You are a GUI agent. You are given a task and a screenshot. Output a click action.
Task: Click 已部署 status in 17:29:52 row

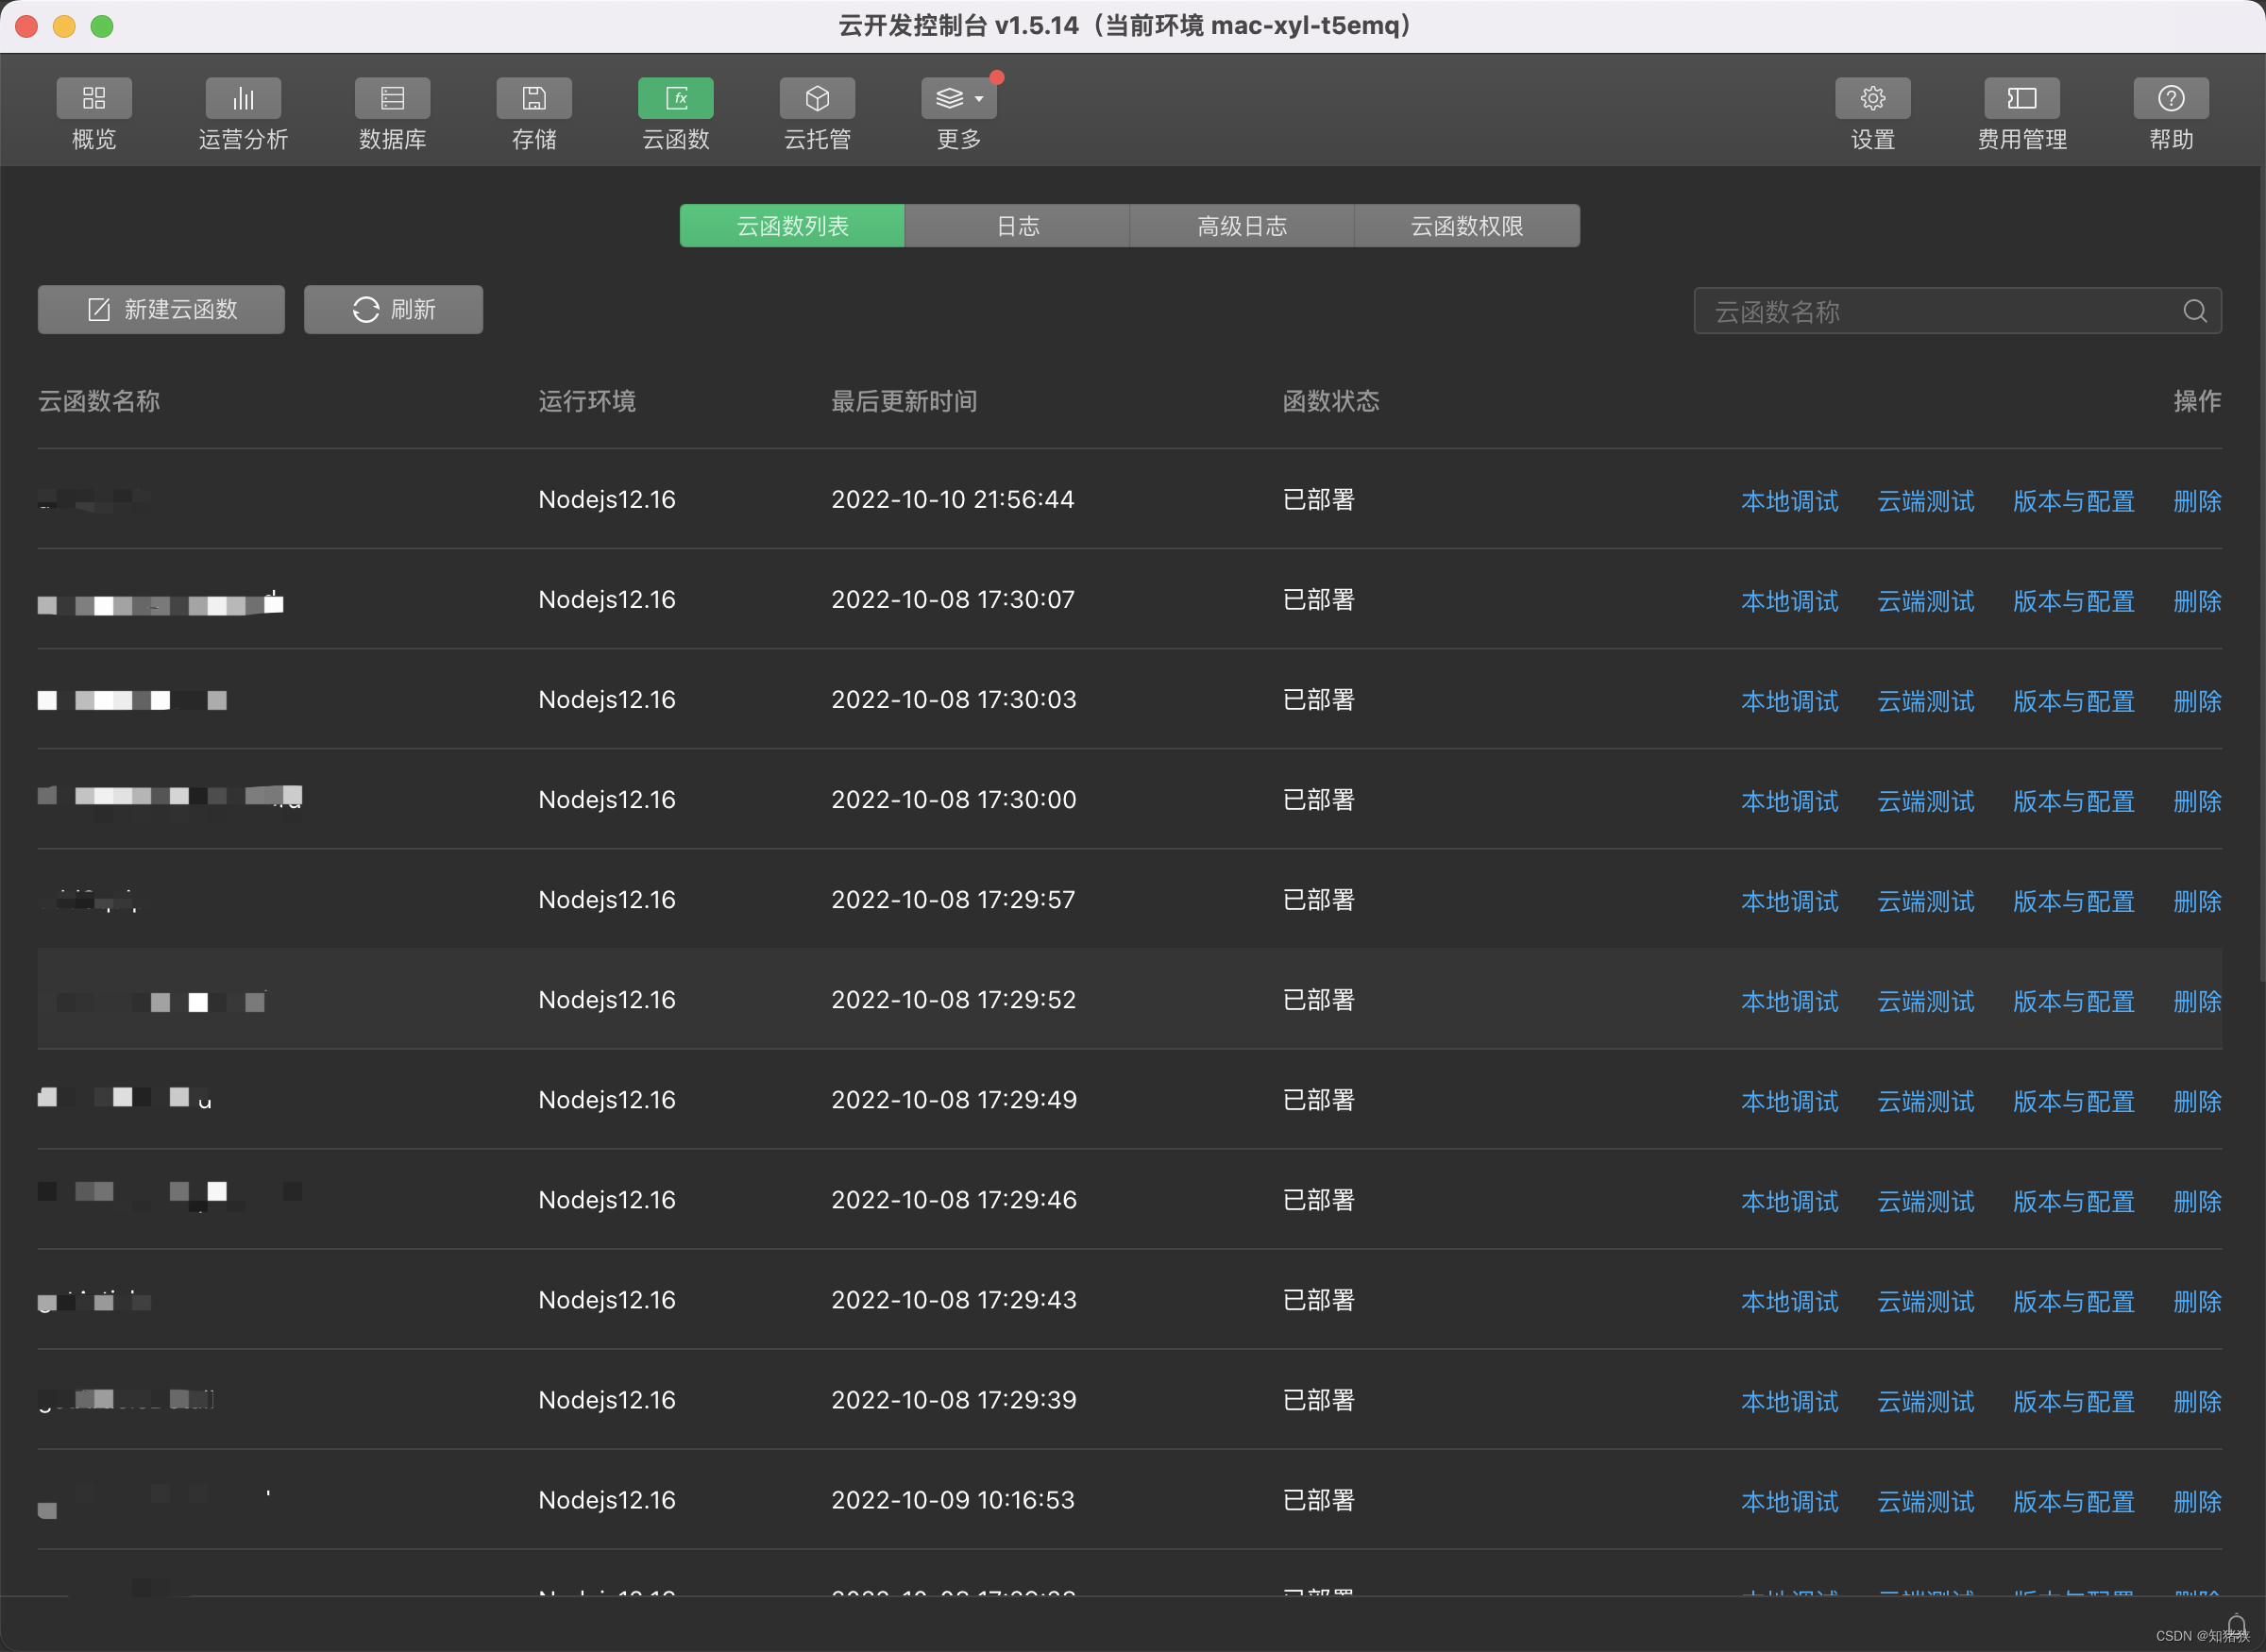point(1318,1000)
